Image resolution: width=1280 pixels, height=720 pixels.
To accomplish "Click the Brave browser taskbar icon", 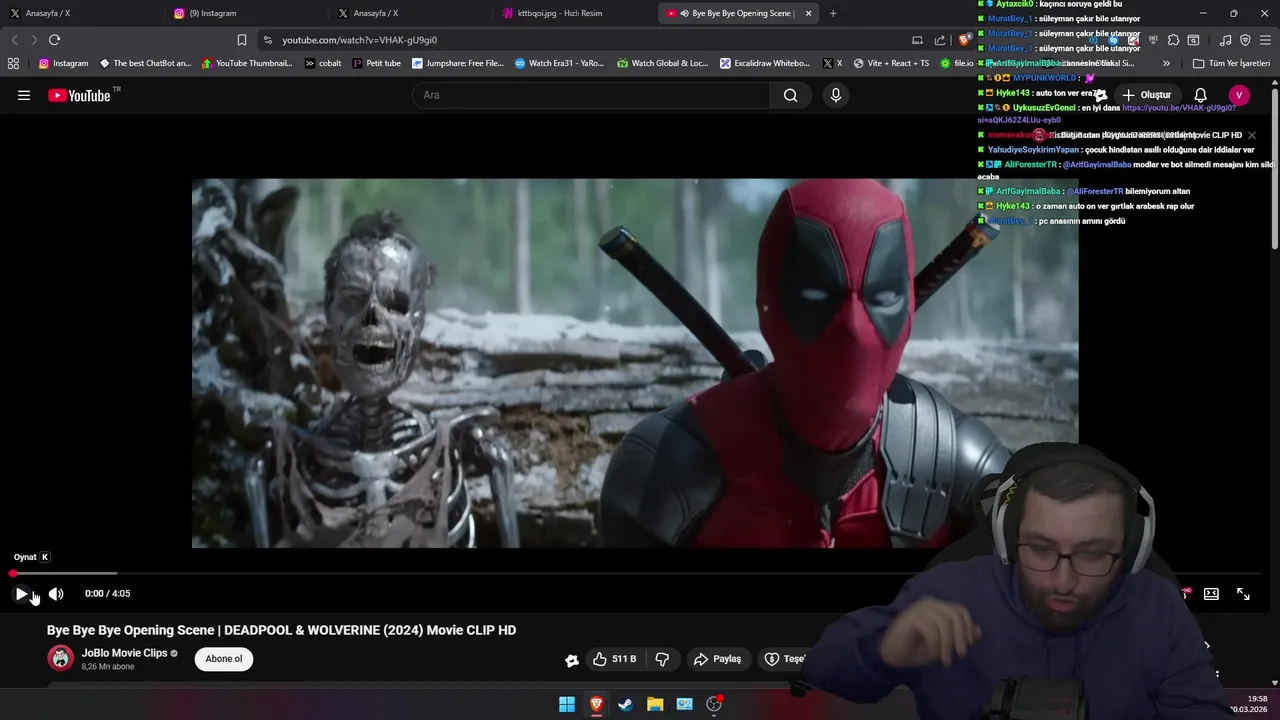I will [596, 704].
